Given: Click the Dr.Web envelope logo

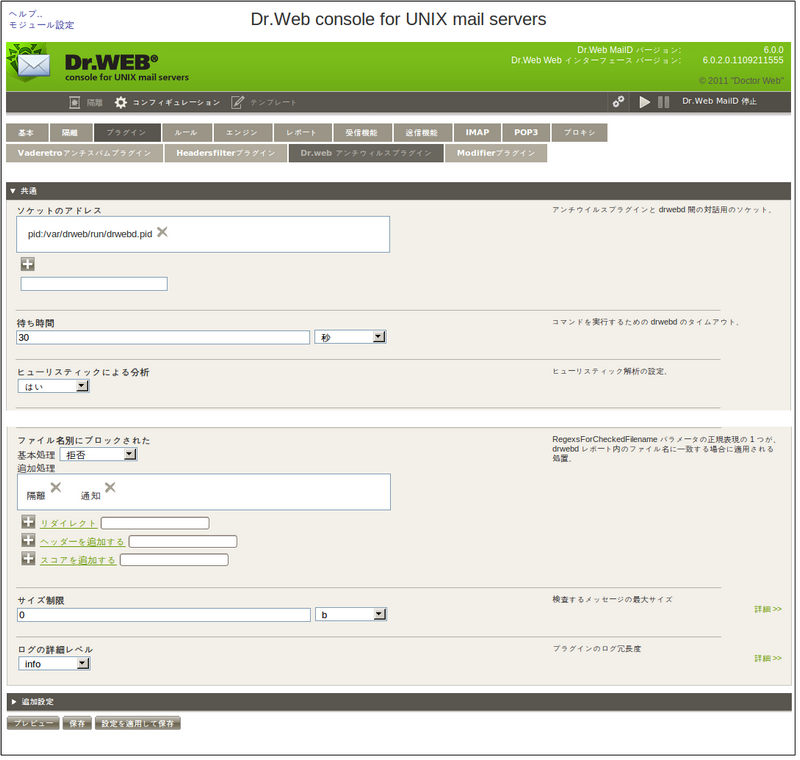Looking at the screenshot, I should [x=29, y=63].
